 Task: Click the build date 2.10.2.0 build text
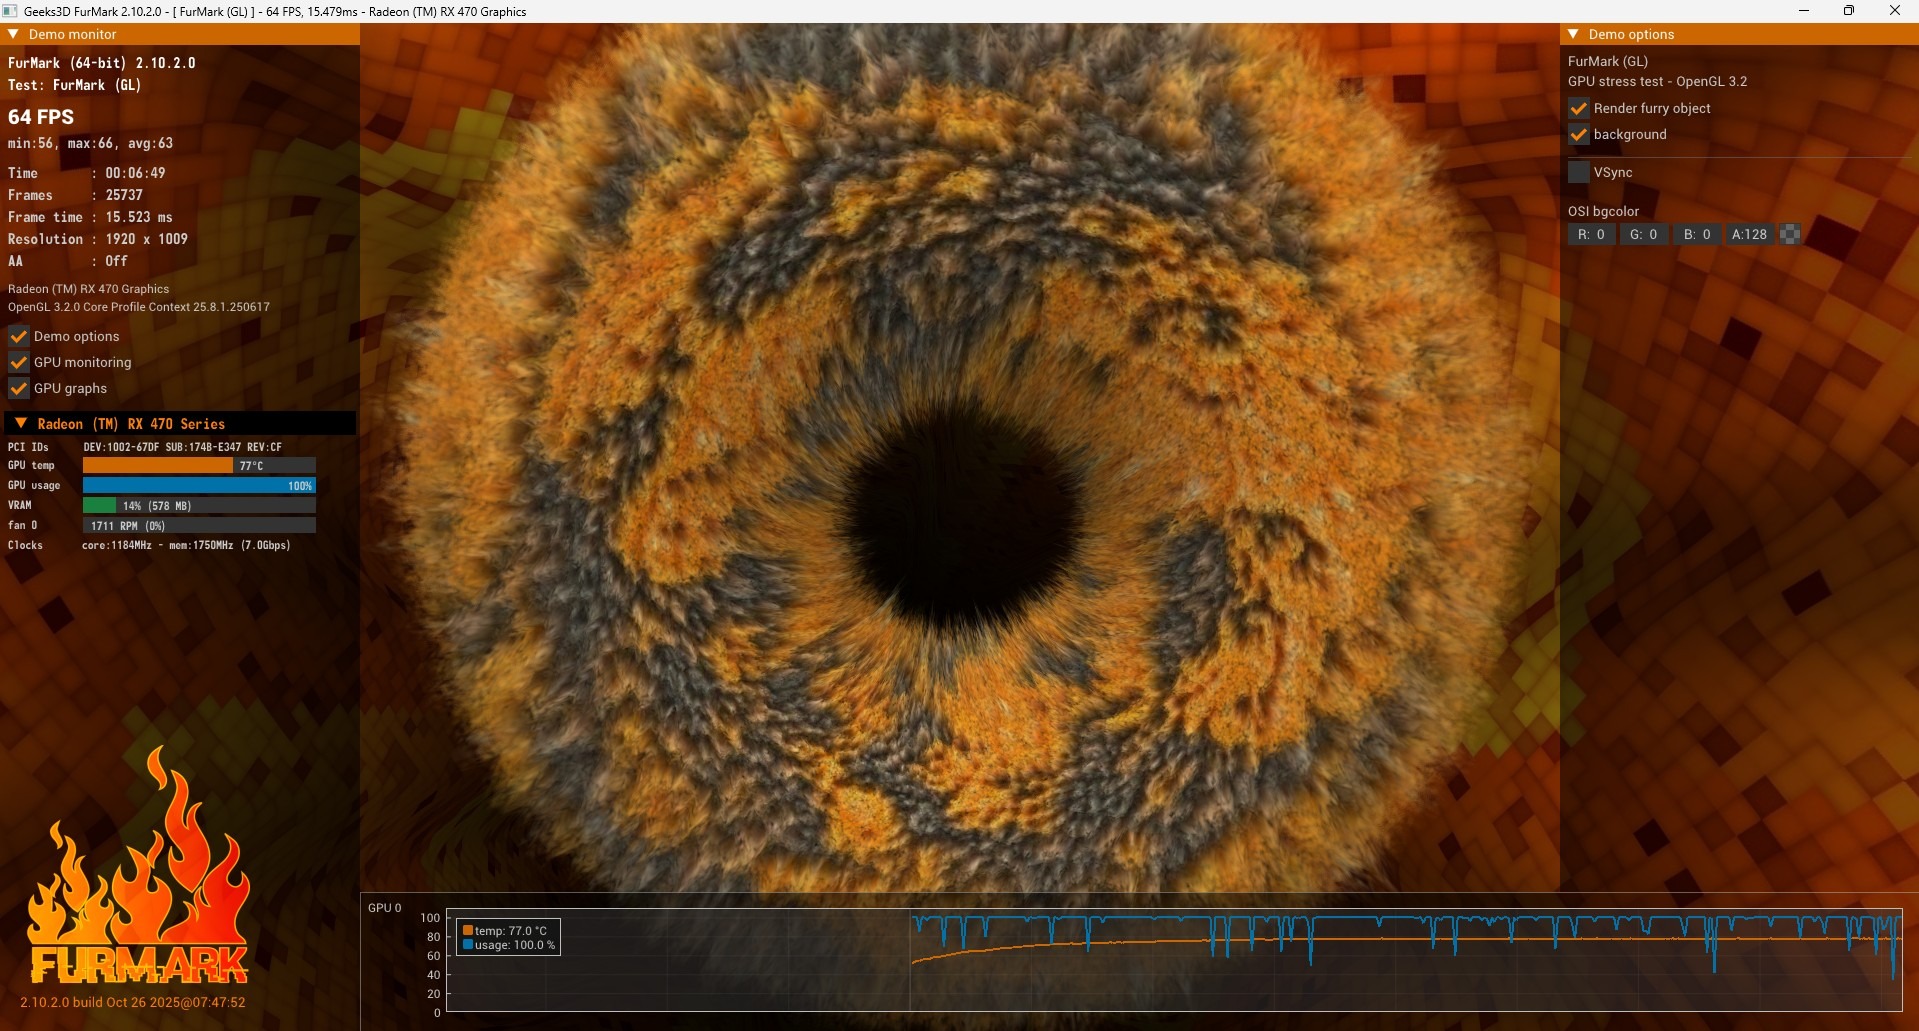coord(133,1002)
